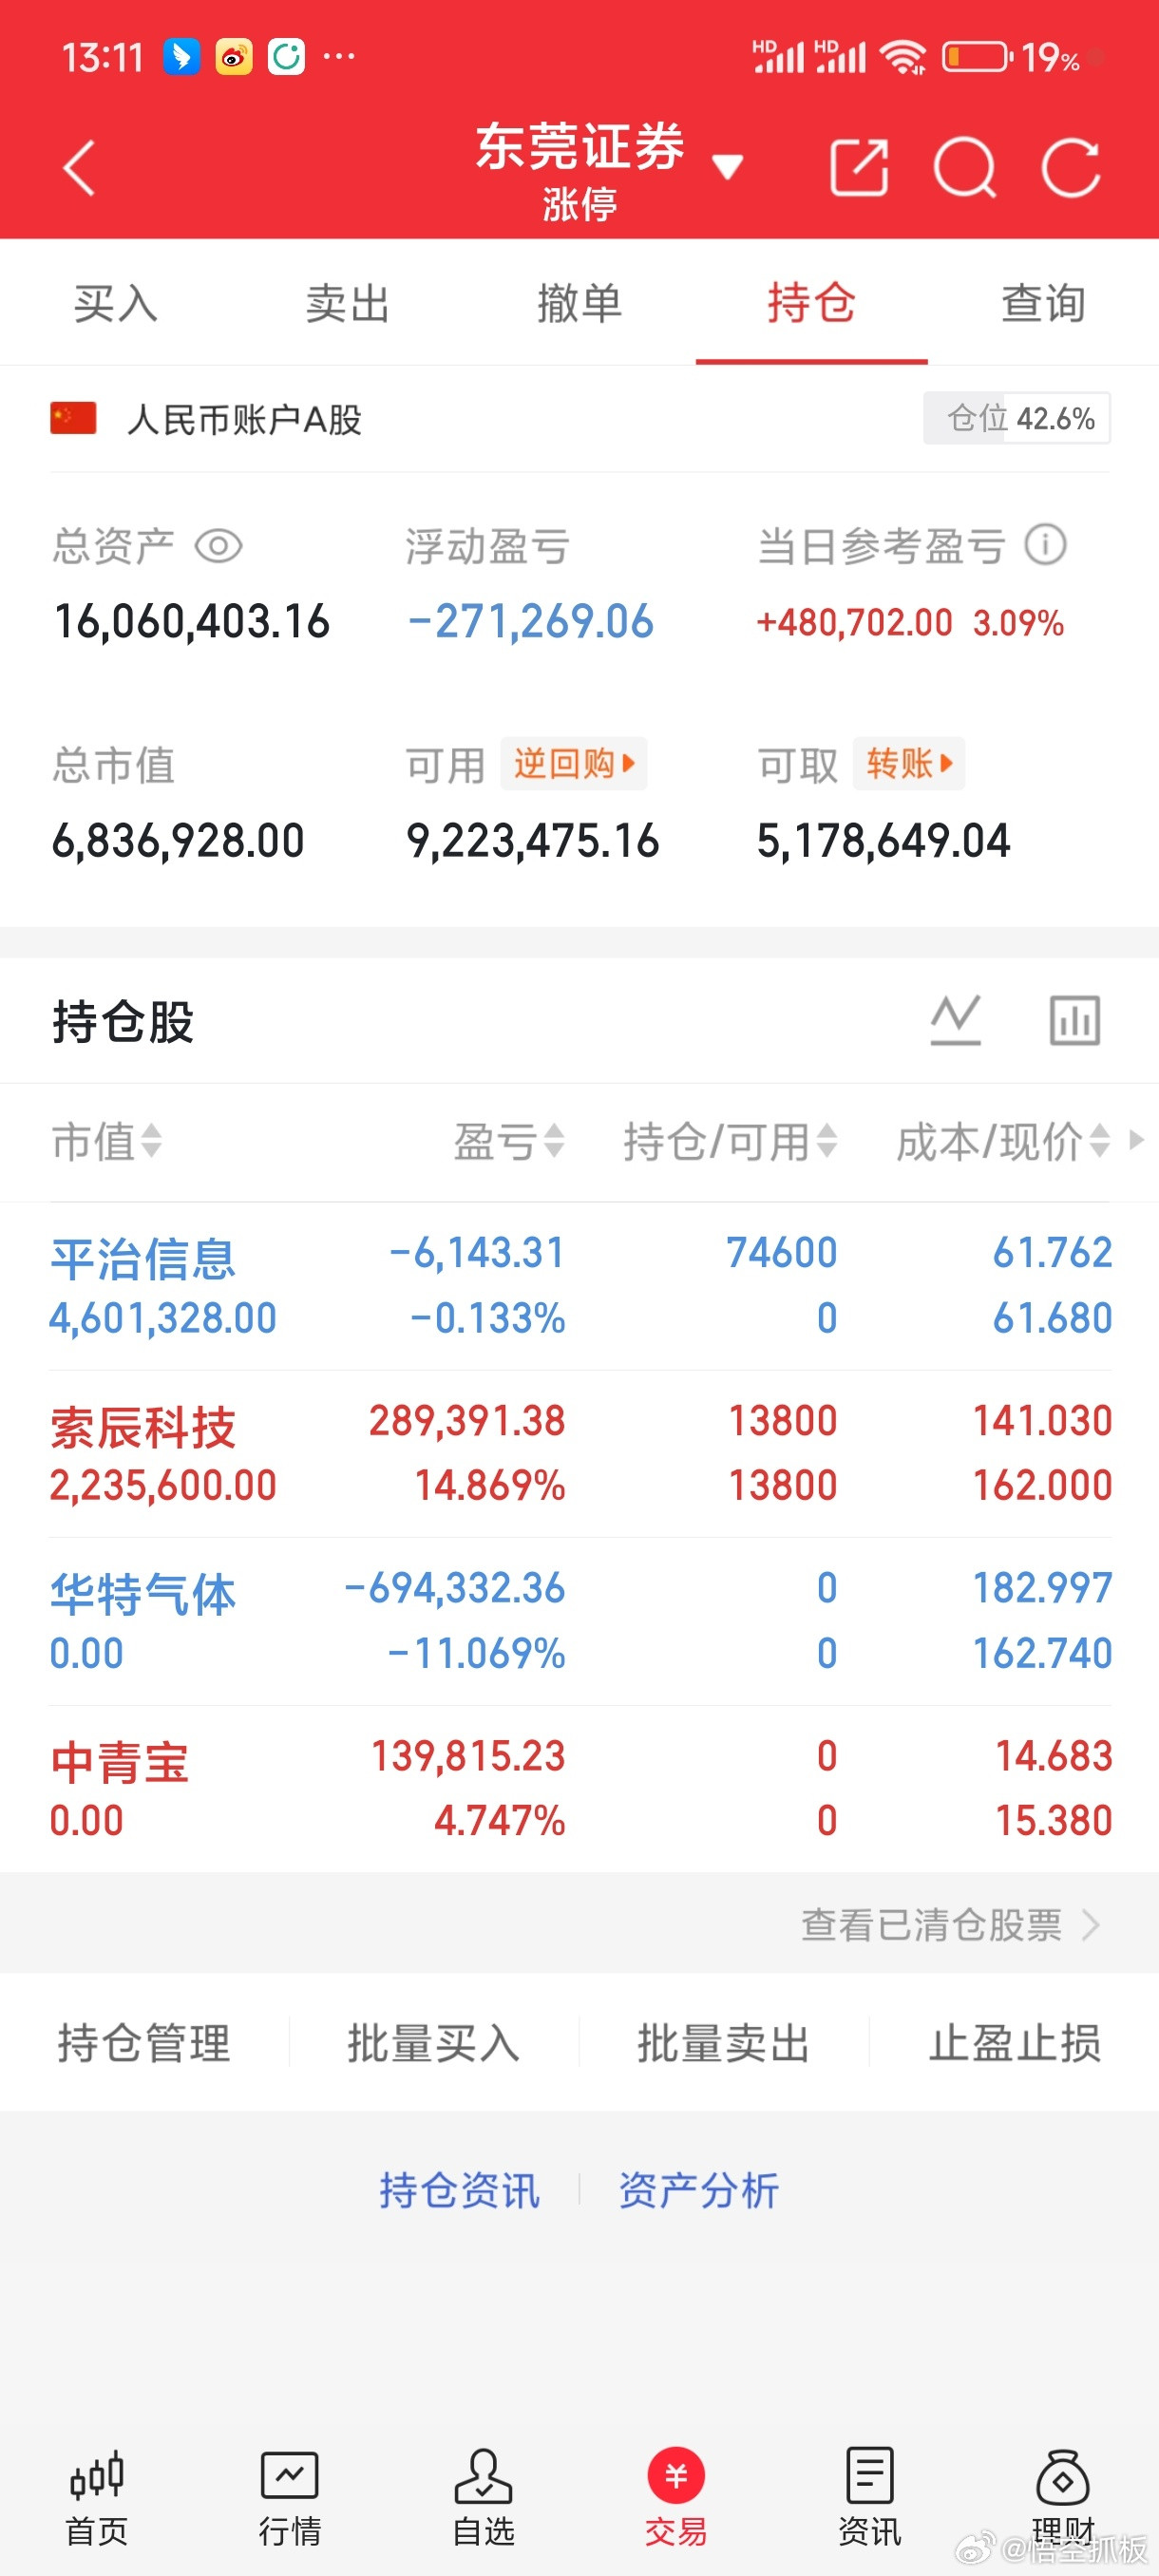Screen dimensions: 1159x2576
Task: Select the 持仓 tab
Action: pyautogui.click(x=811, y=303)
